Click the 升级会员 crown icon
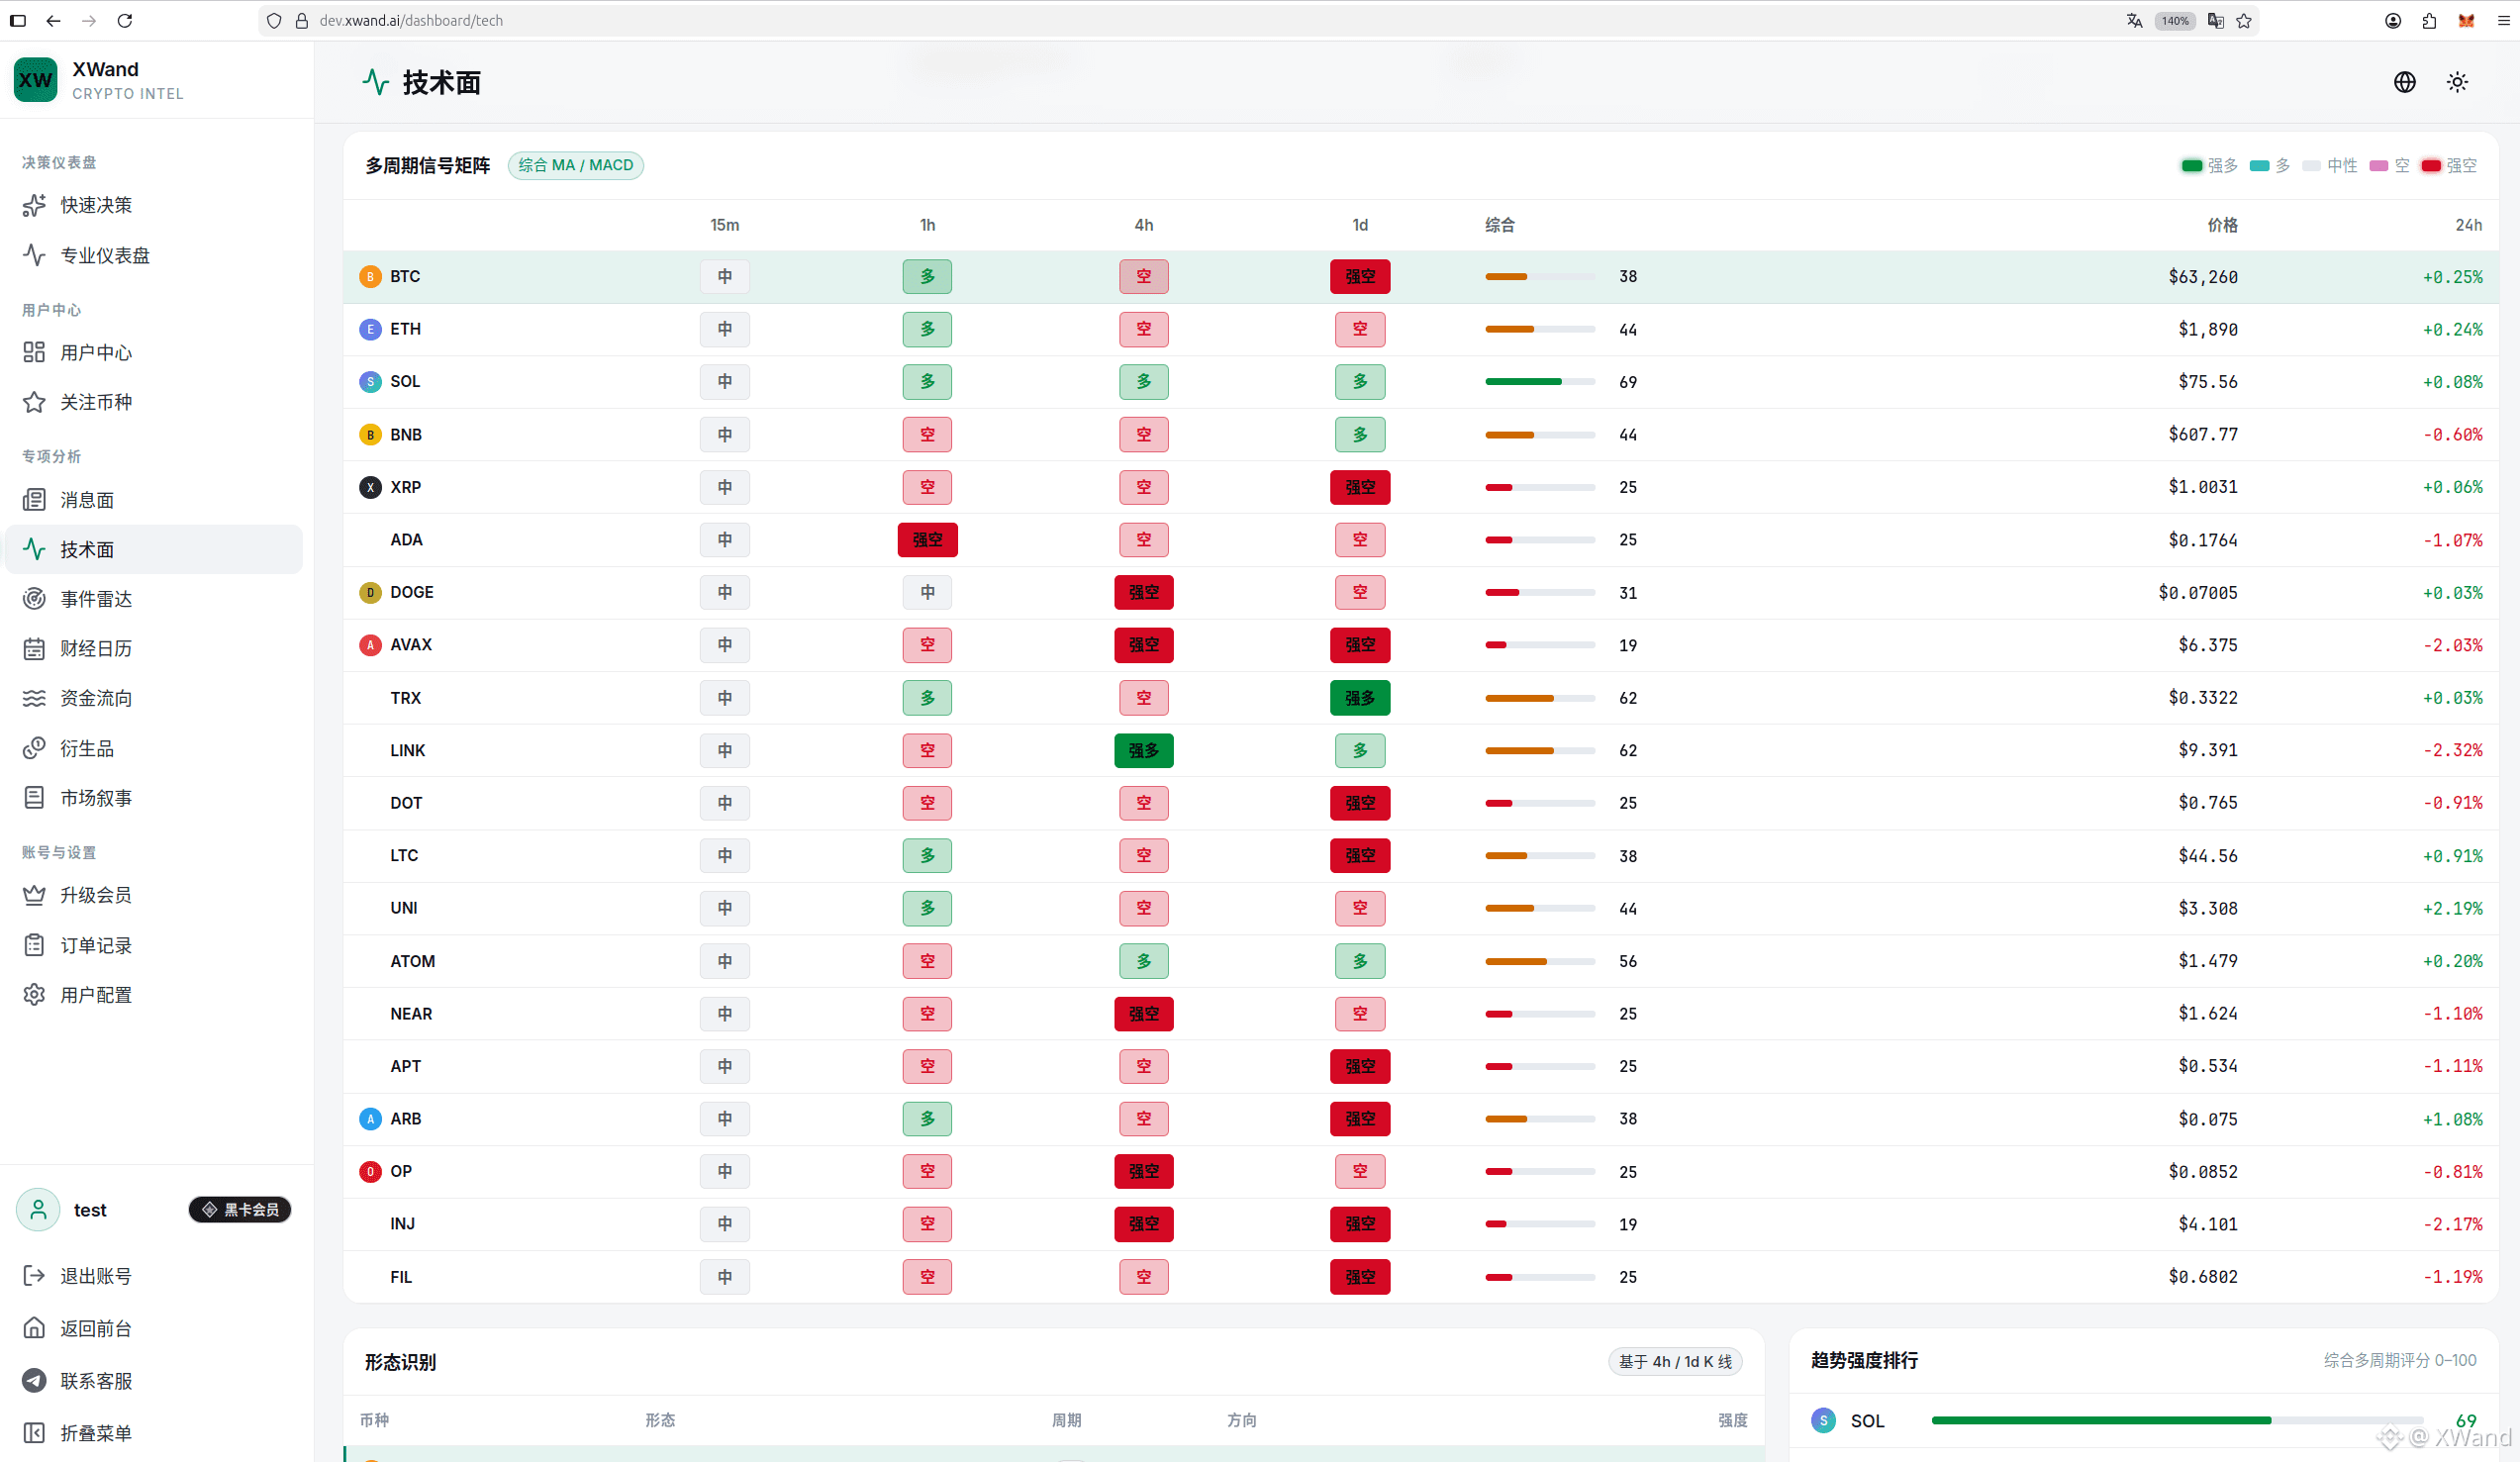2520x1462 pixels. click(x=34, y=895)
